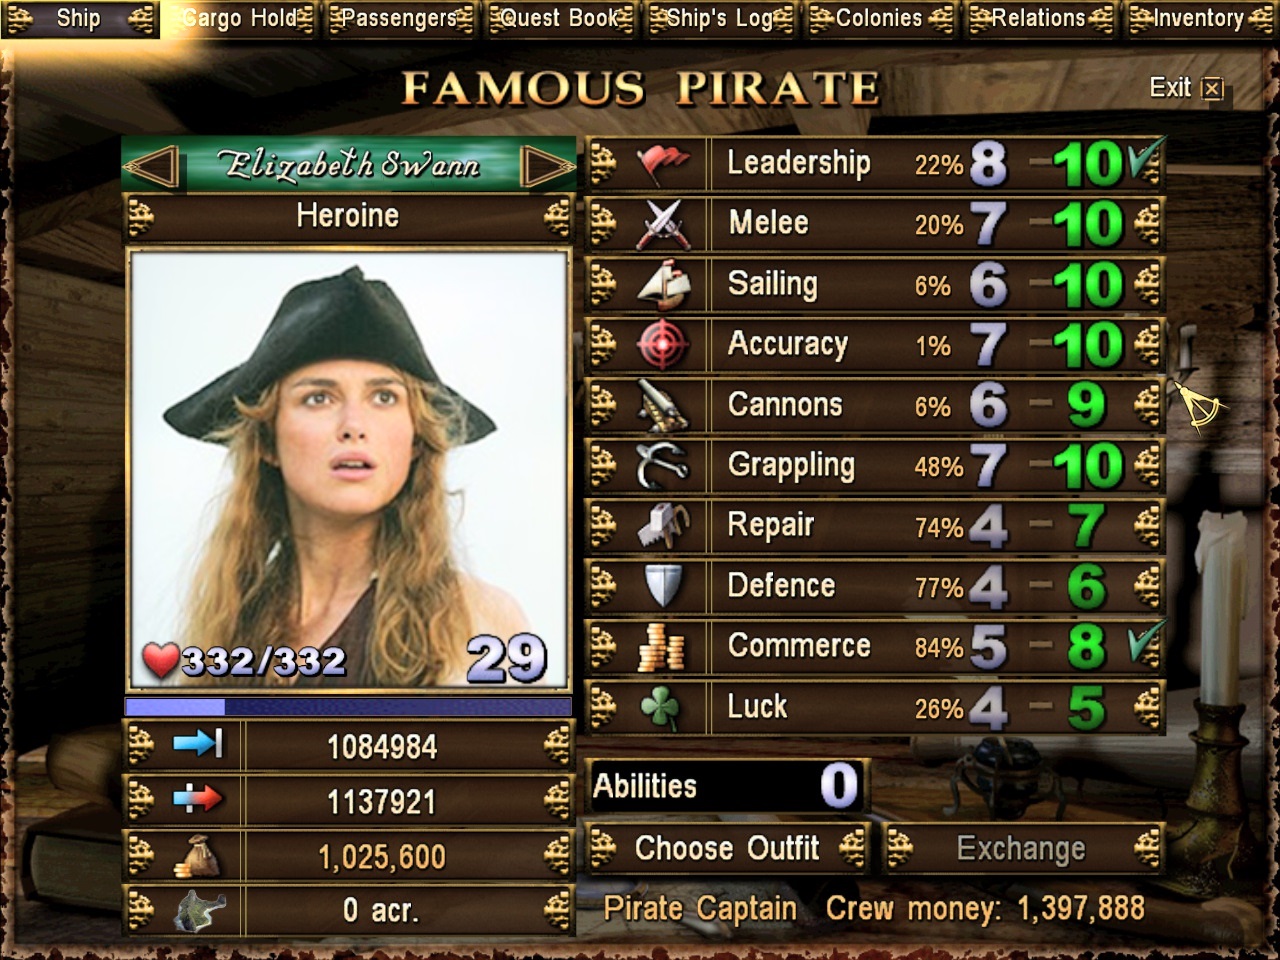Toggle the Commerce green checkmark
Image resolution: width=1280 pixels, height=960 pixels.
(x=1145, y=643)
